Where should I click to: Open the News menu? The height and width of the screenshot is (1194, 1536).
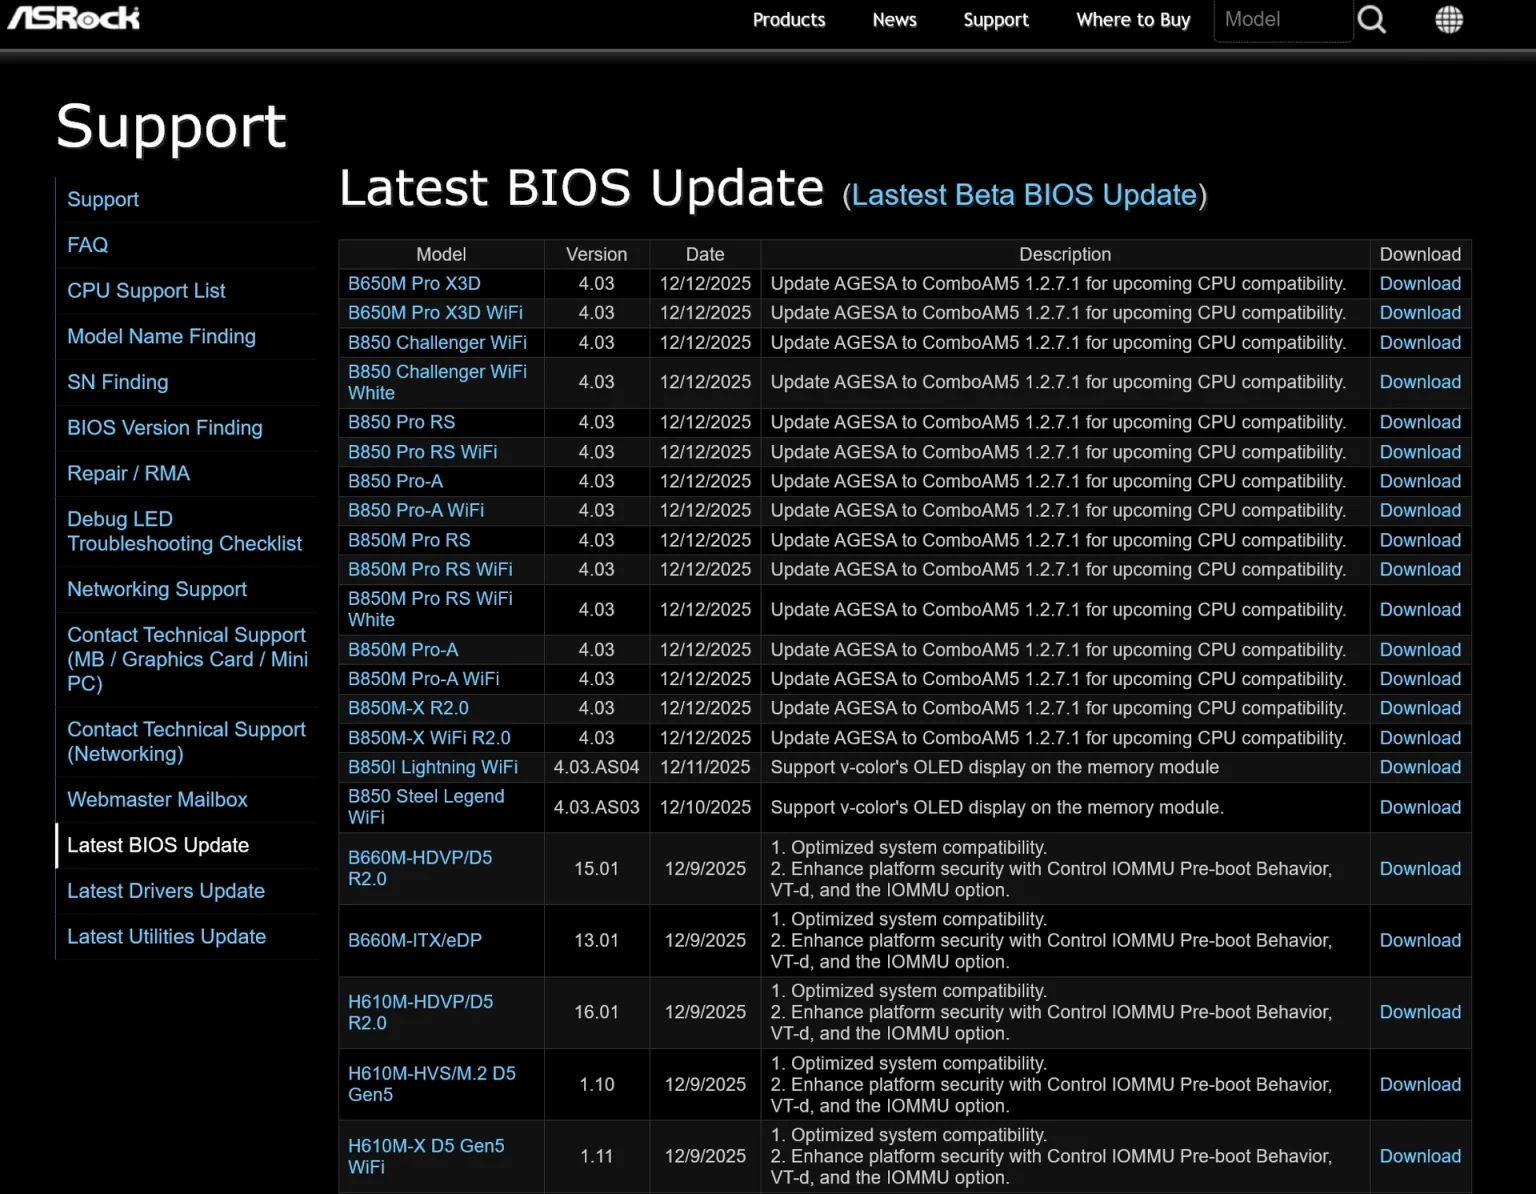(x=894, y=19)
